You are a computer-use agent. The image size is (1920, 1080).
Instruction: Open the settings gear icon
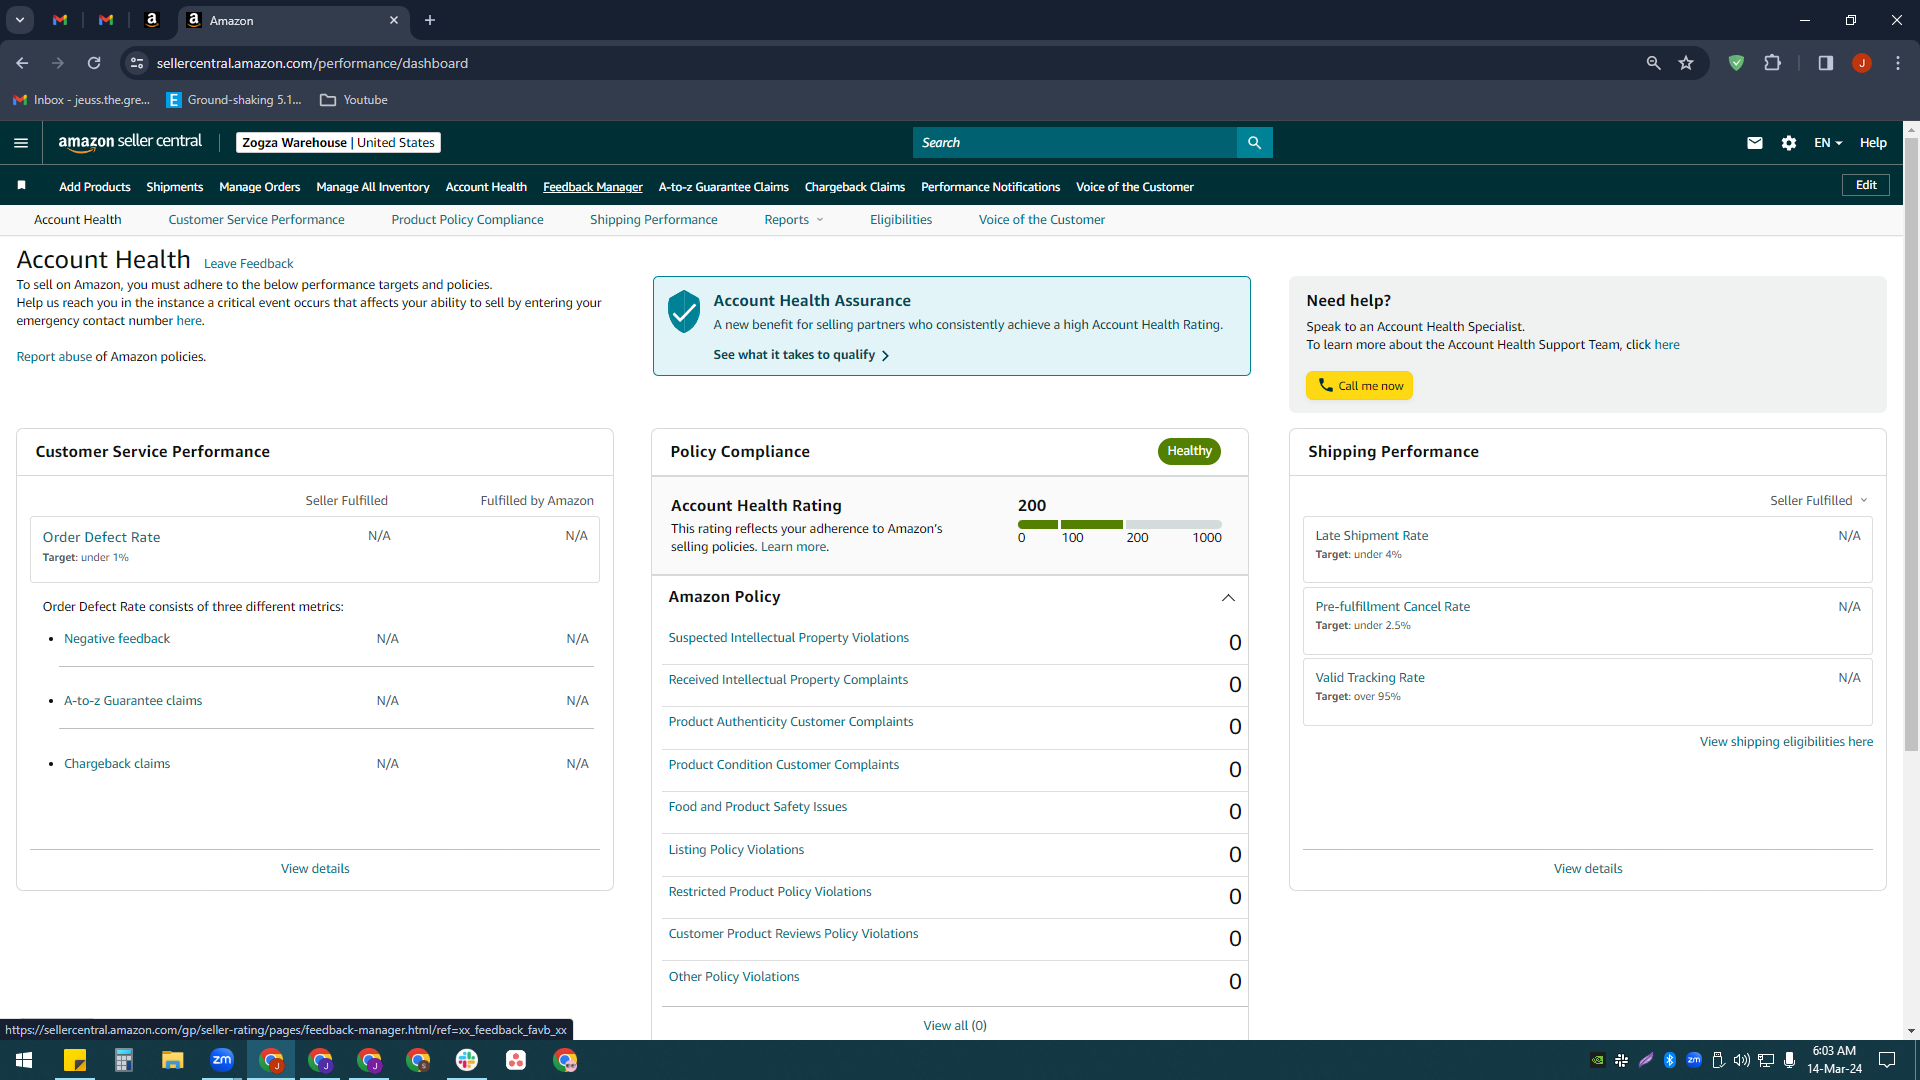click(x=1789, y=143)
